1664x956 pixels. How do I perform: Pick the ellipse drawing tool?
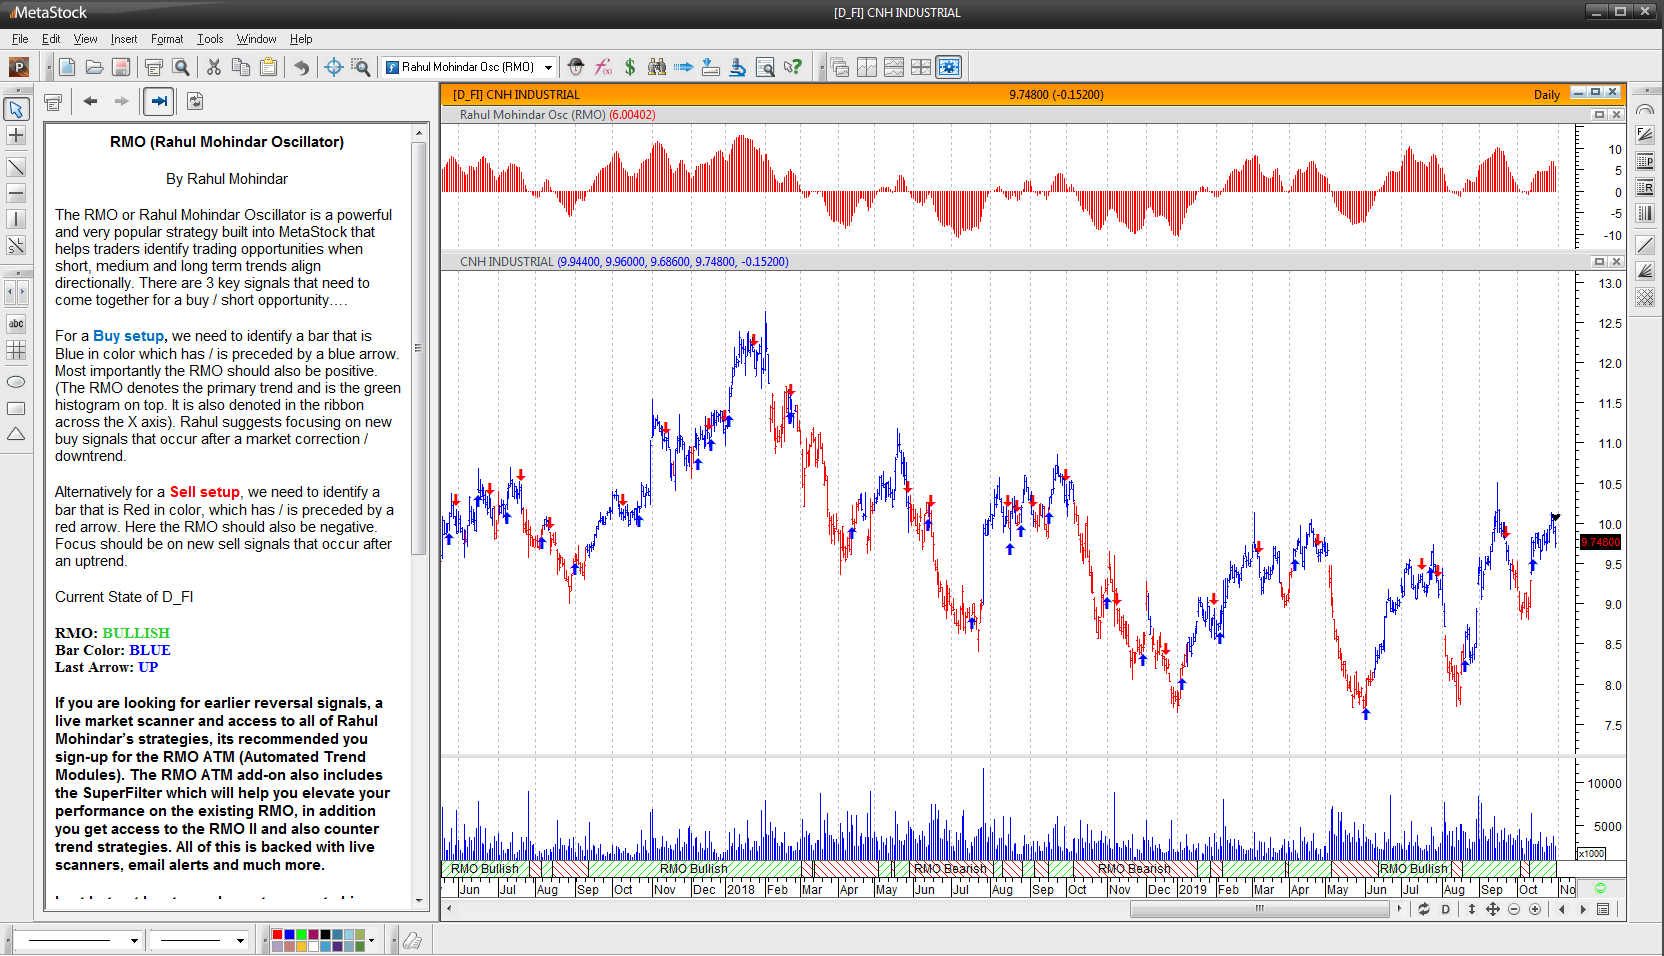click(x=16, y=382)
